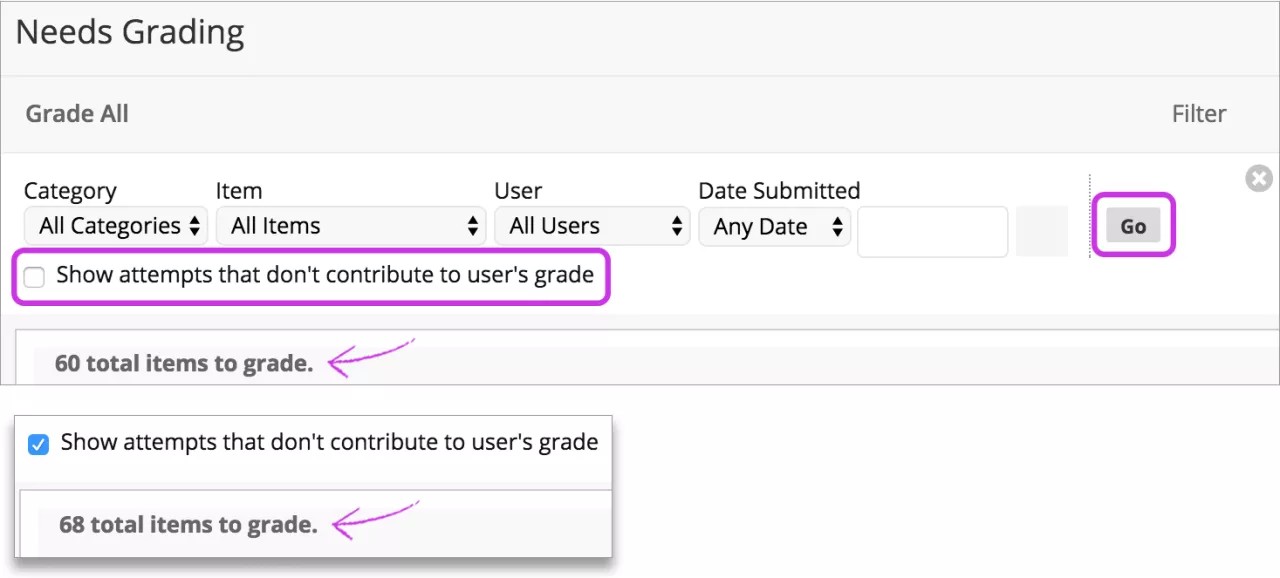Expand the All Users selection list
Viewport: 1280px width, 578px height.
pyautogui.click(x=592, y=226)
